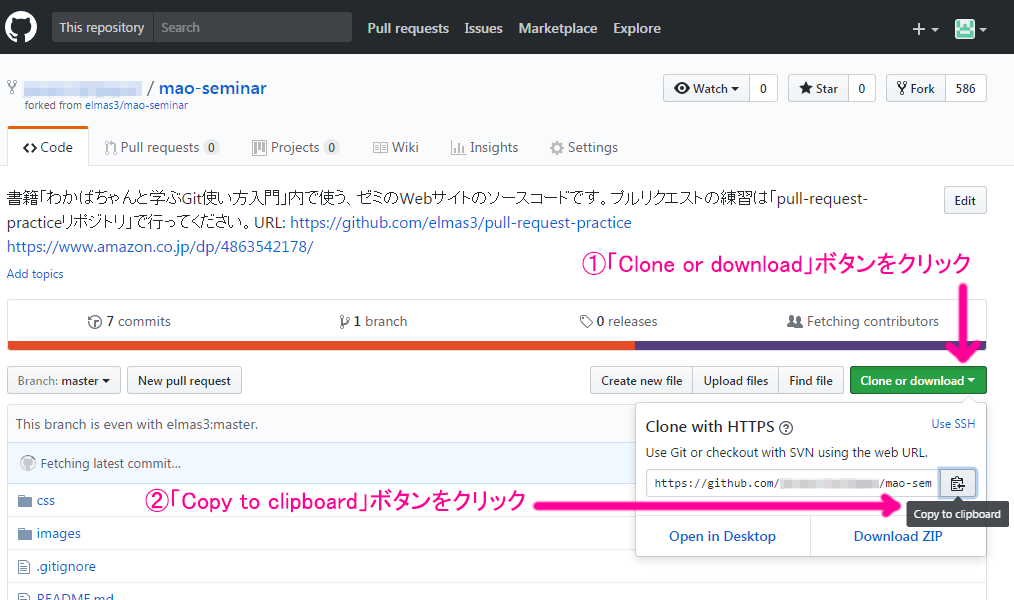Open the 7 commits history
Screen dimensions: 1014x600
coord(129,321)
